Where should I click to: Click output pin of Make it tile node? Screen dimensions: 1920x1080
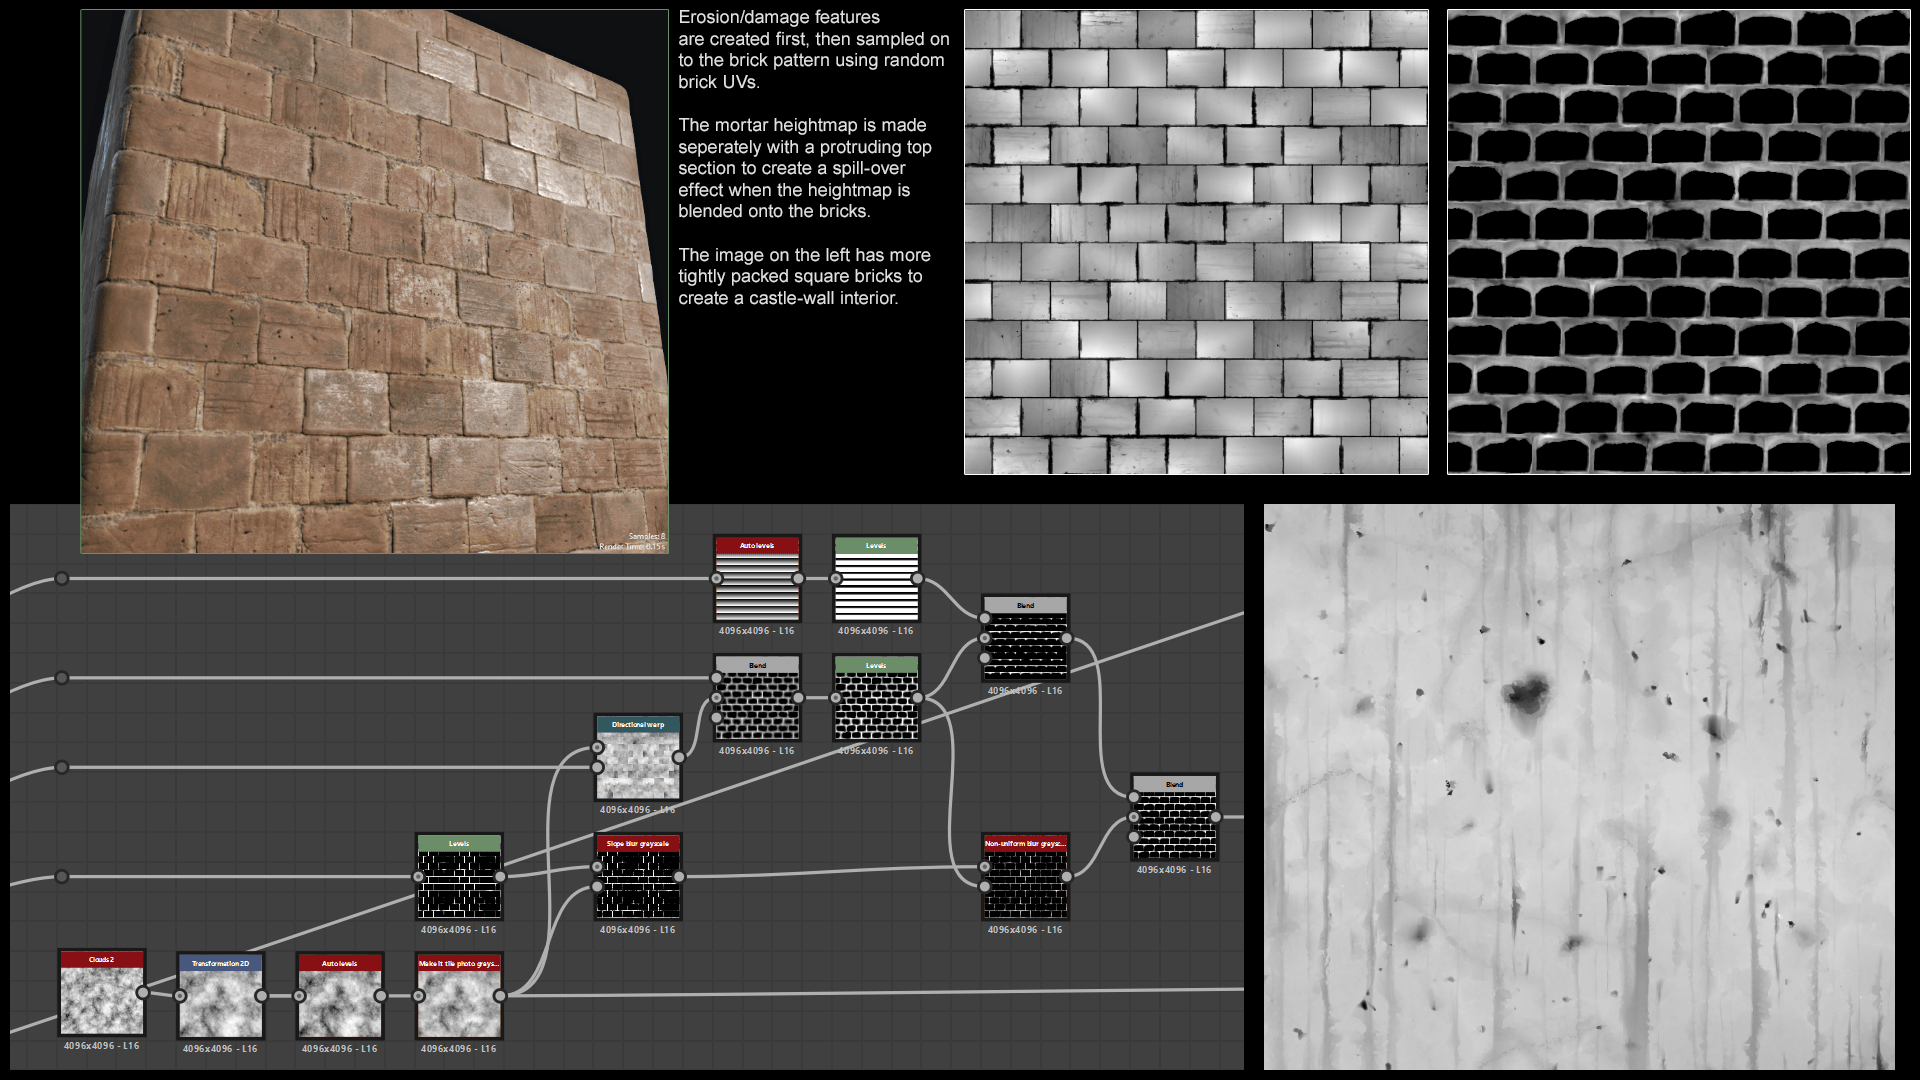500,996
